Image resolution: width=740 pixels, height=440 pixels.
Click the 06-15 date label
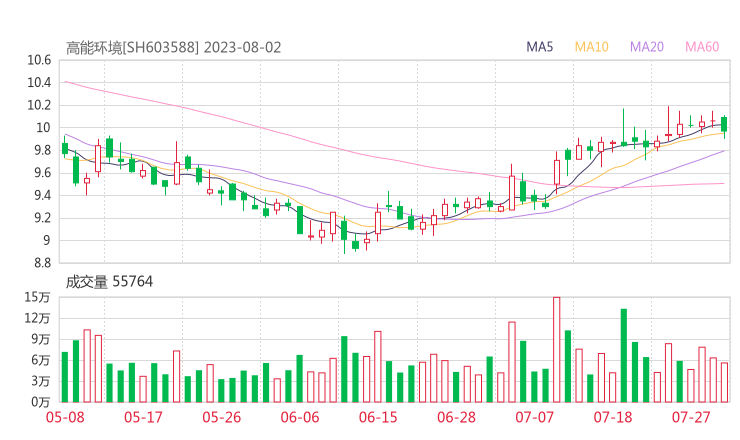[x=378, y=417]
